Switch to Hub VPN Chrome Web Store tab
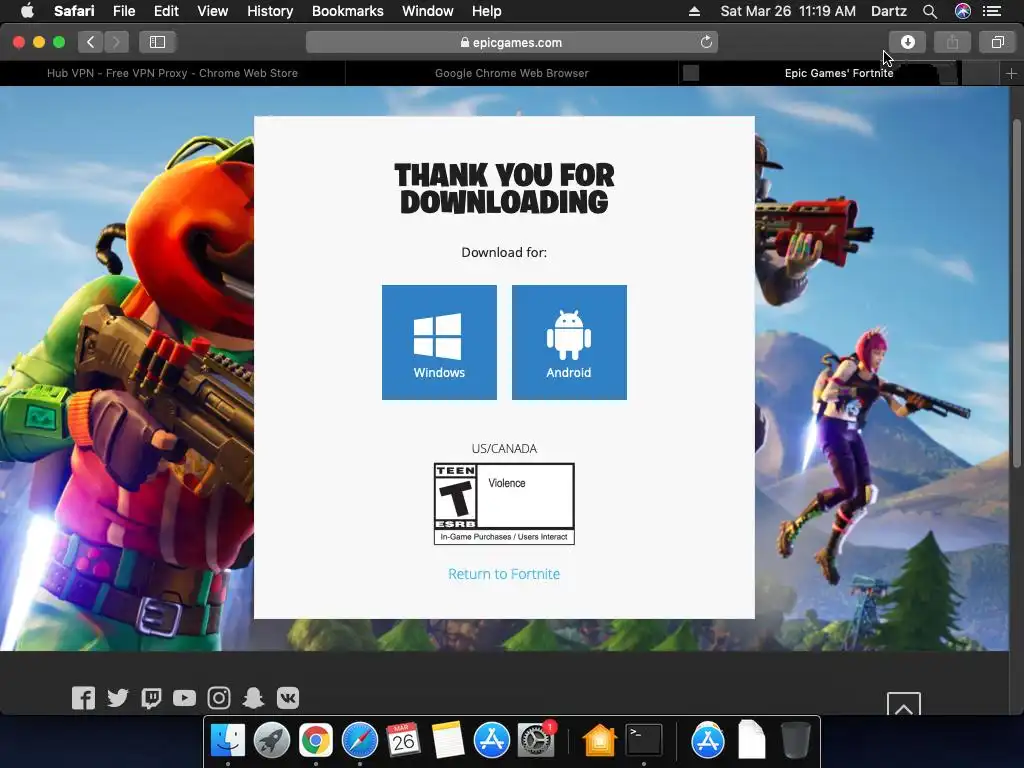1024x768 pixels. [172, 73]
